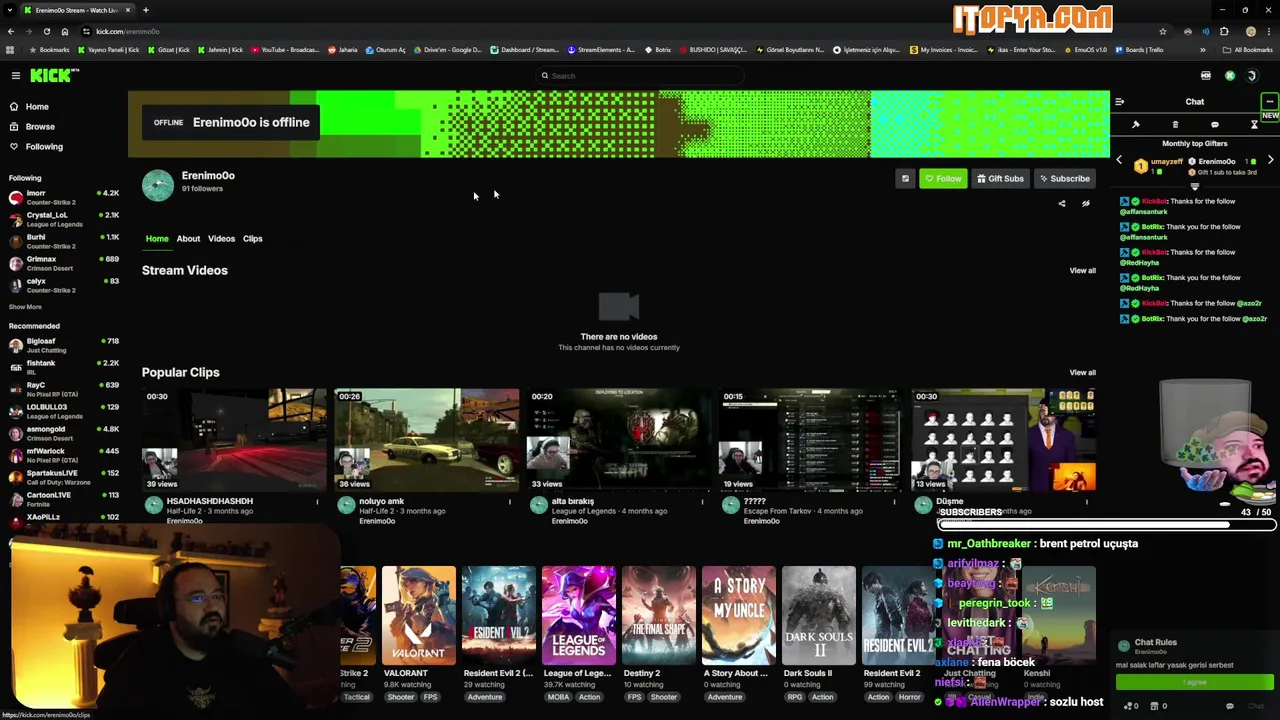Open the HSADHASHDHASHDH Half-Life 2 clip
This screenshot has height=720, width=1280.
(x=234, y=440)
